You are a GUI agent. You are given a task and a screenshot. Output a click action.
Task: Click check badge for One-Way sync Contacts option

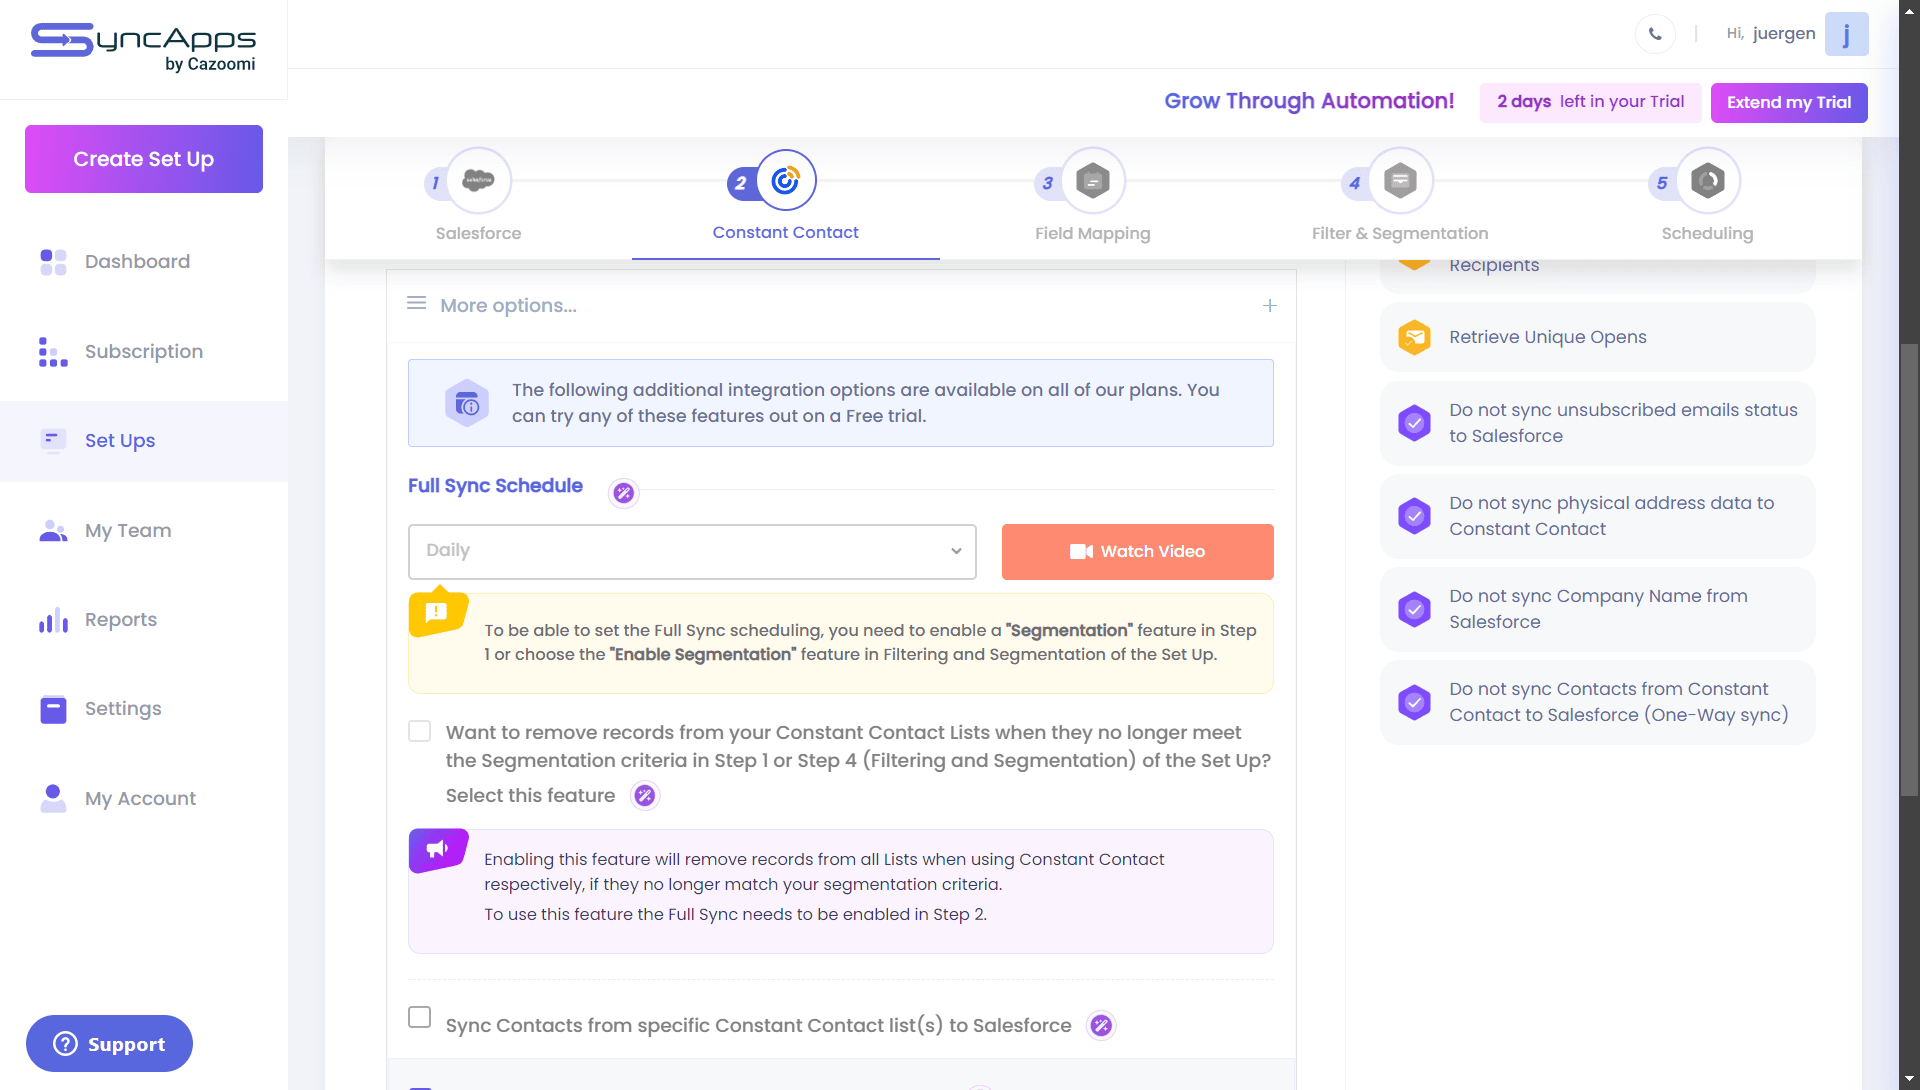pyautogui.click(x=1414, y=702)
